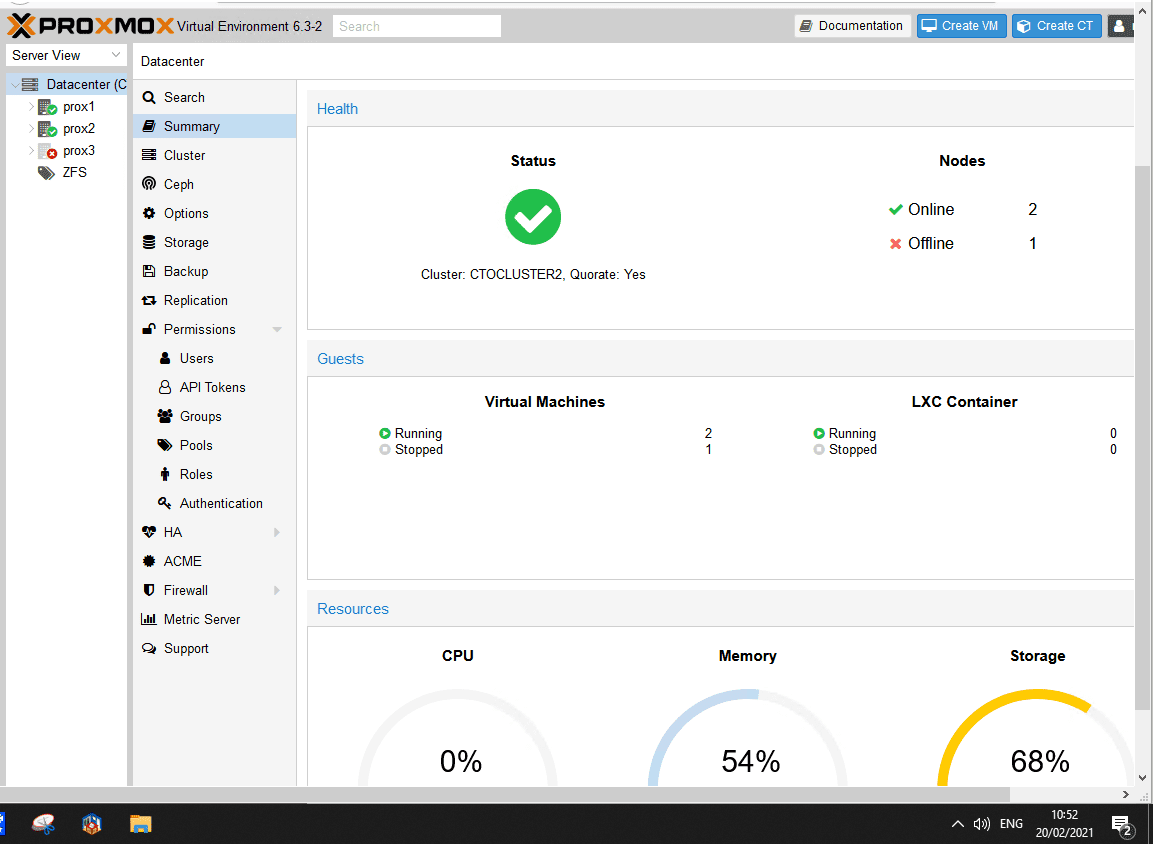Show hidden tray icons with the caret
1153x844 pixels.
pyautogui.click(x=957, y=824)
